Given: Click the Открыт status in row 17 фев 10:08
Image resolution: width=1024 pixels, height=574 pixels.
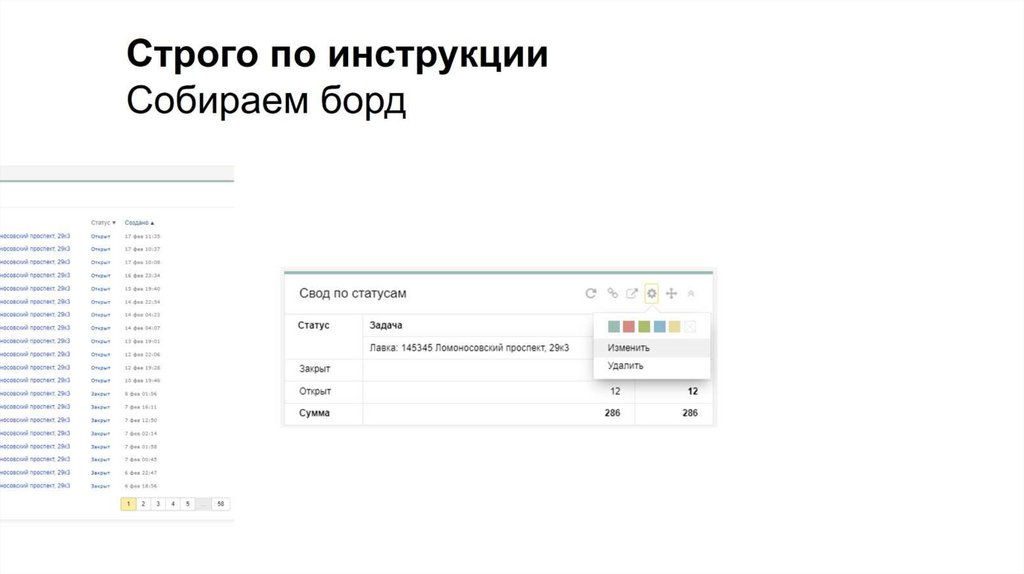Looking at the screenshot, I should pos(101,263).
